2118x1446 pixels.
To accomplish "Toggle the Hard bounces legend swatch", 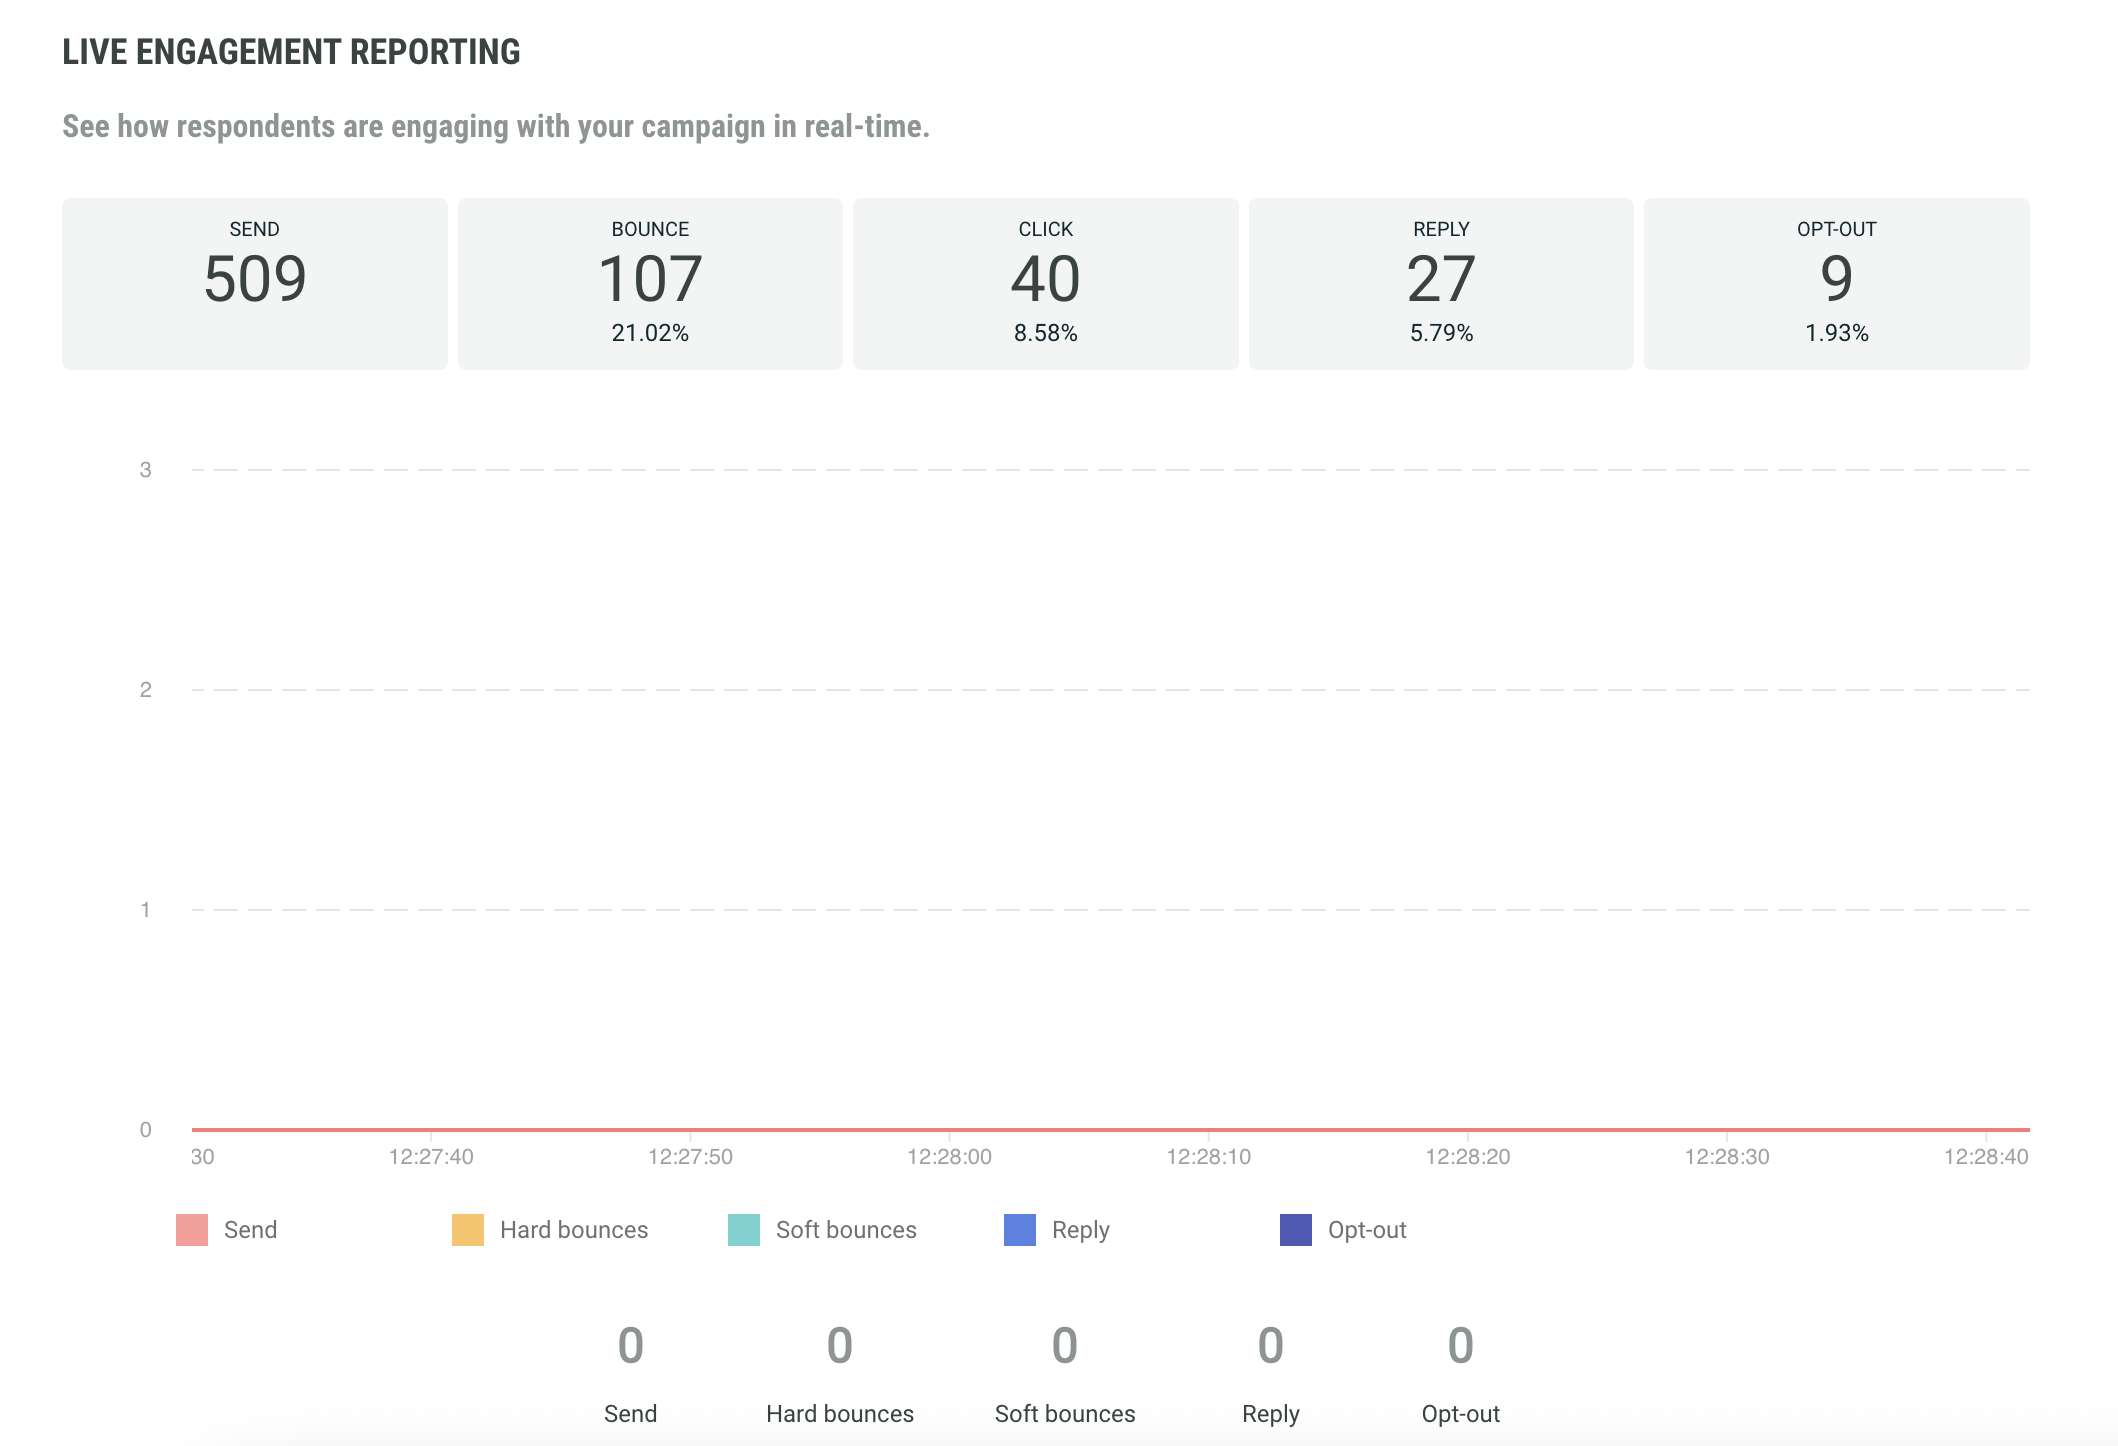I will click(468, 1230).
